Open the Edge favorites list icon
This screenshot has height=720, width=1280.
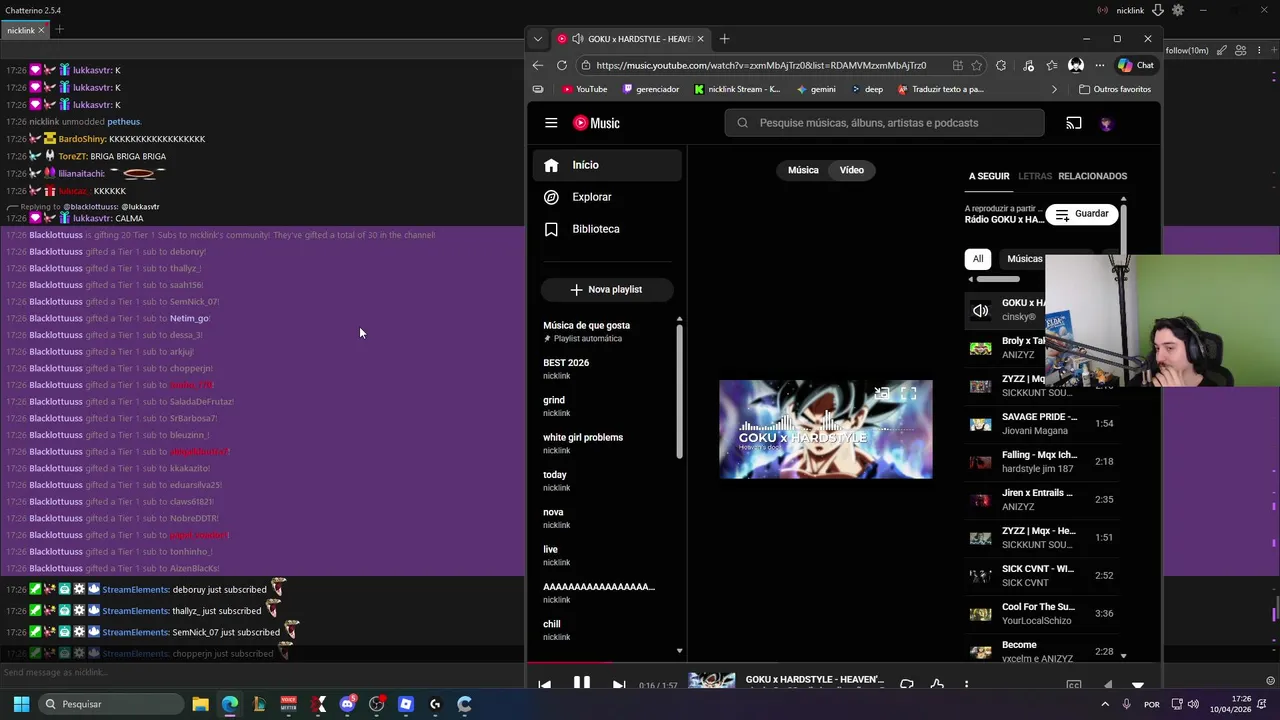click(1052, 65)
